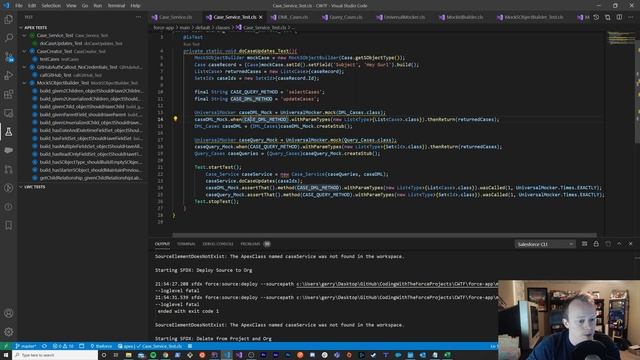Click errors and warnings count in status bar

[x=63, y=346]
